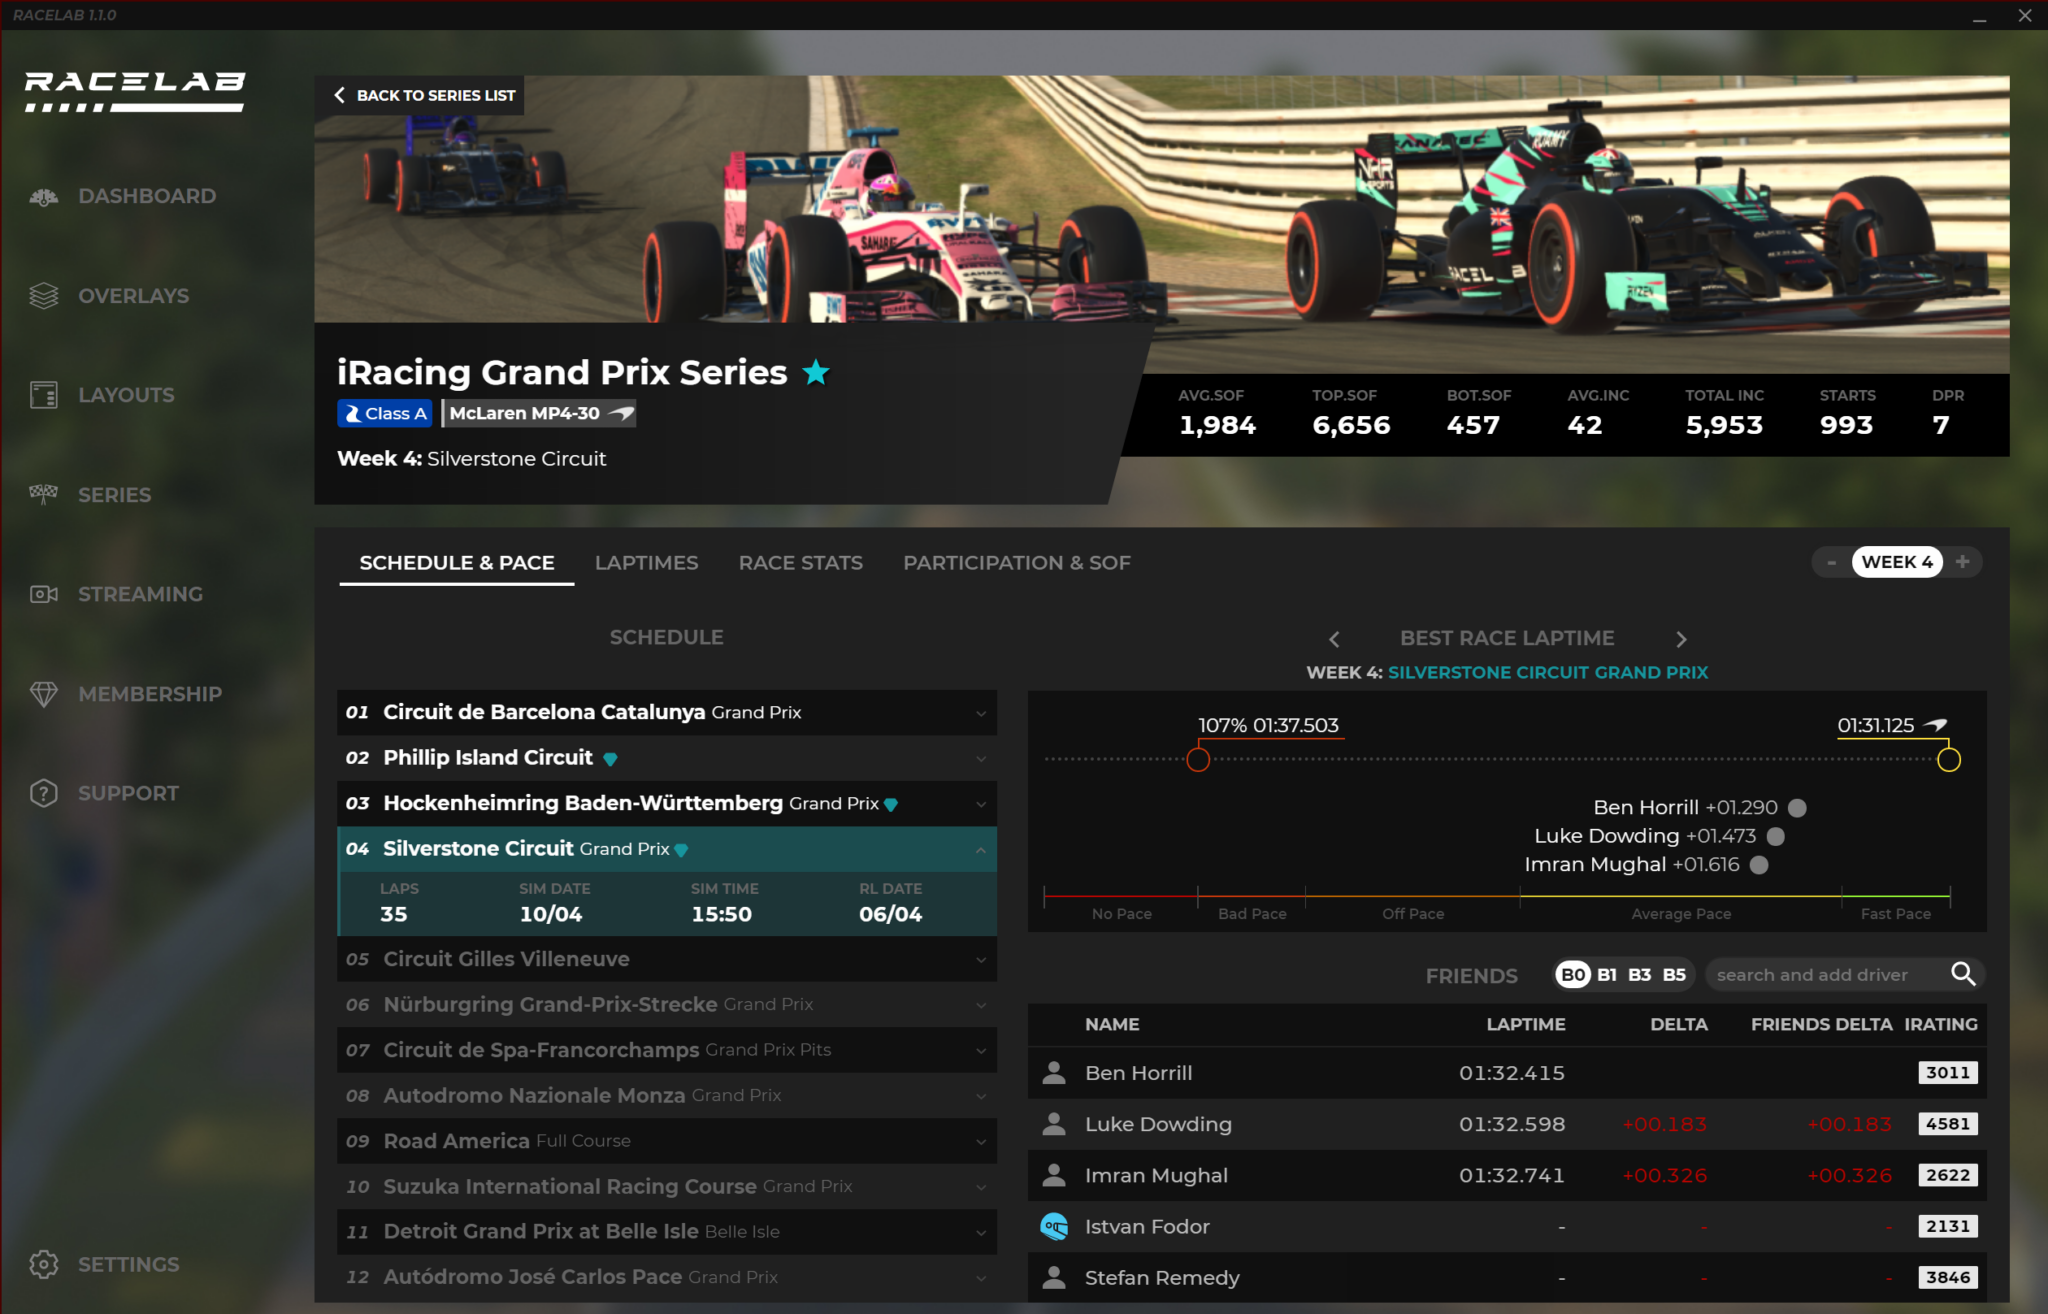Open Support from the sidebar

click(43, 793)
